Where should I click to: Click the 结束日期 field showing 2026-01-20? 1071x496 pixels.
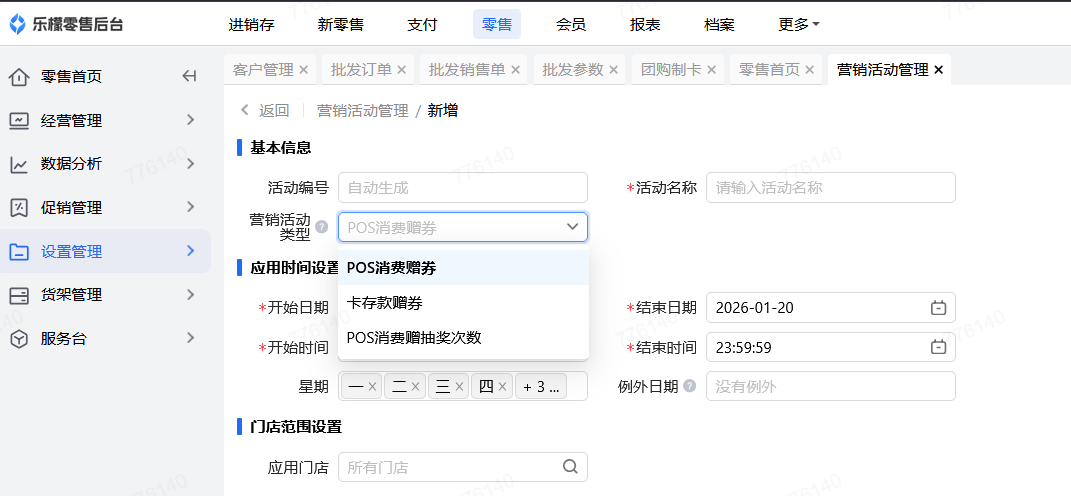coord(831,307)
